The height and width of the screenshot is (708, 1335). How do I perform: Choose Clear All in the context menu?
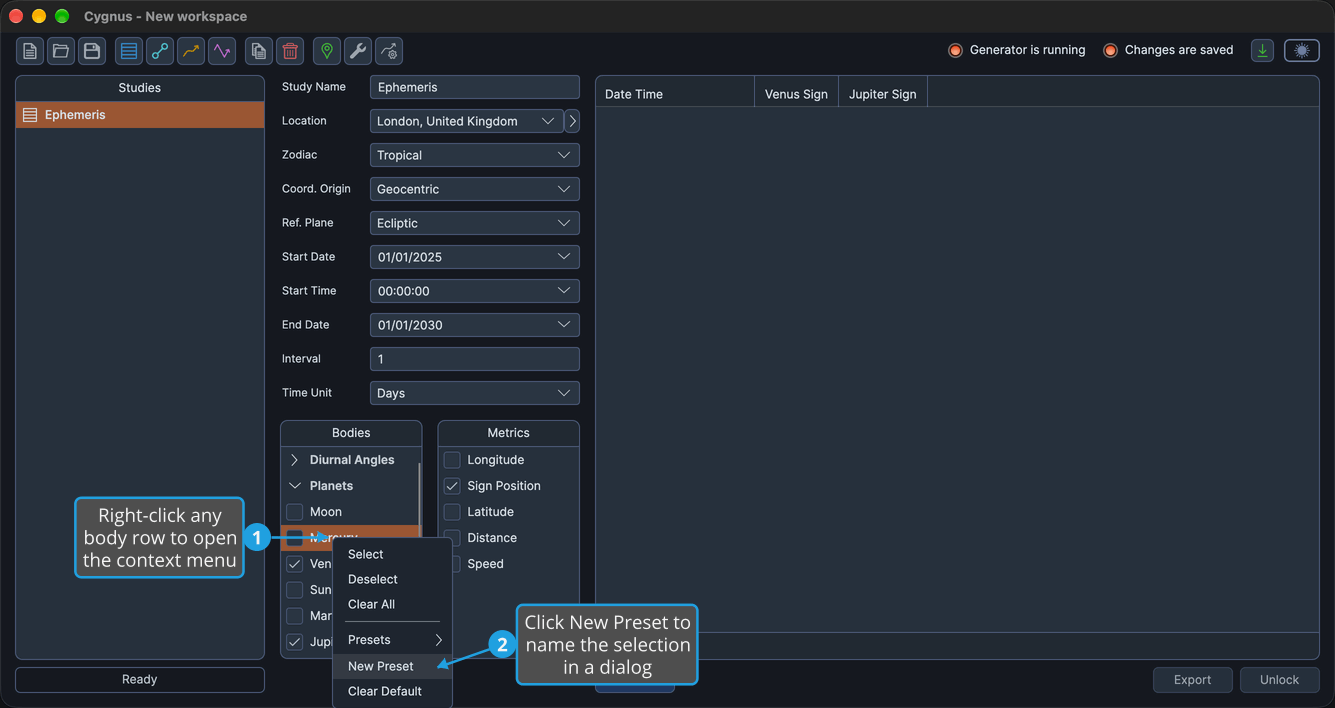pyautogui.click(x=393, y=604)
